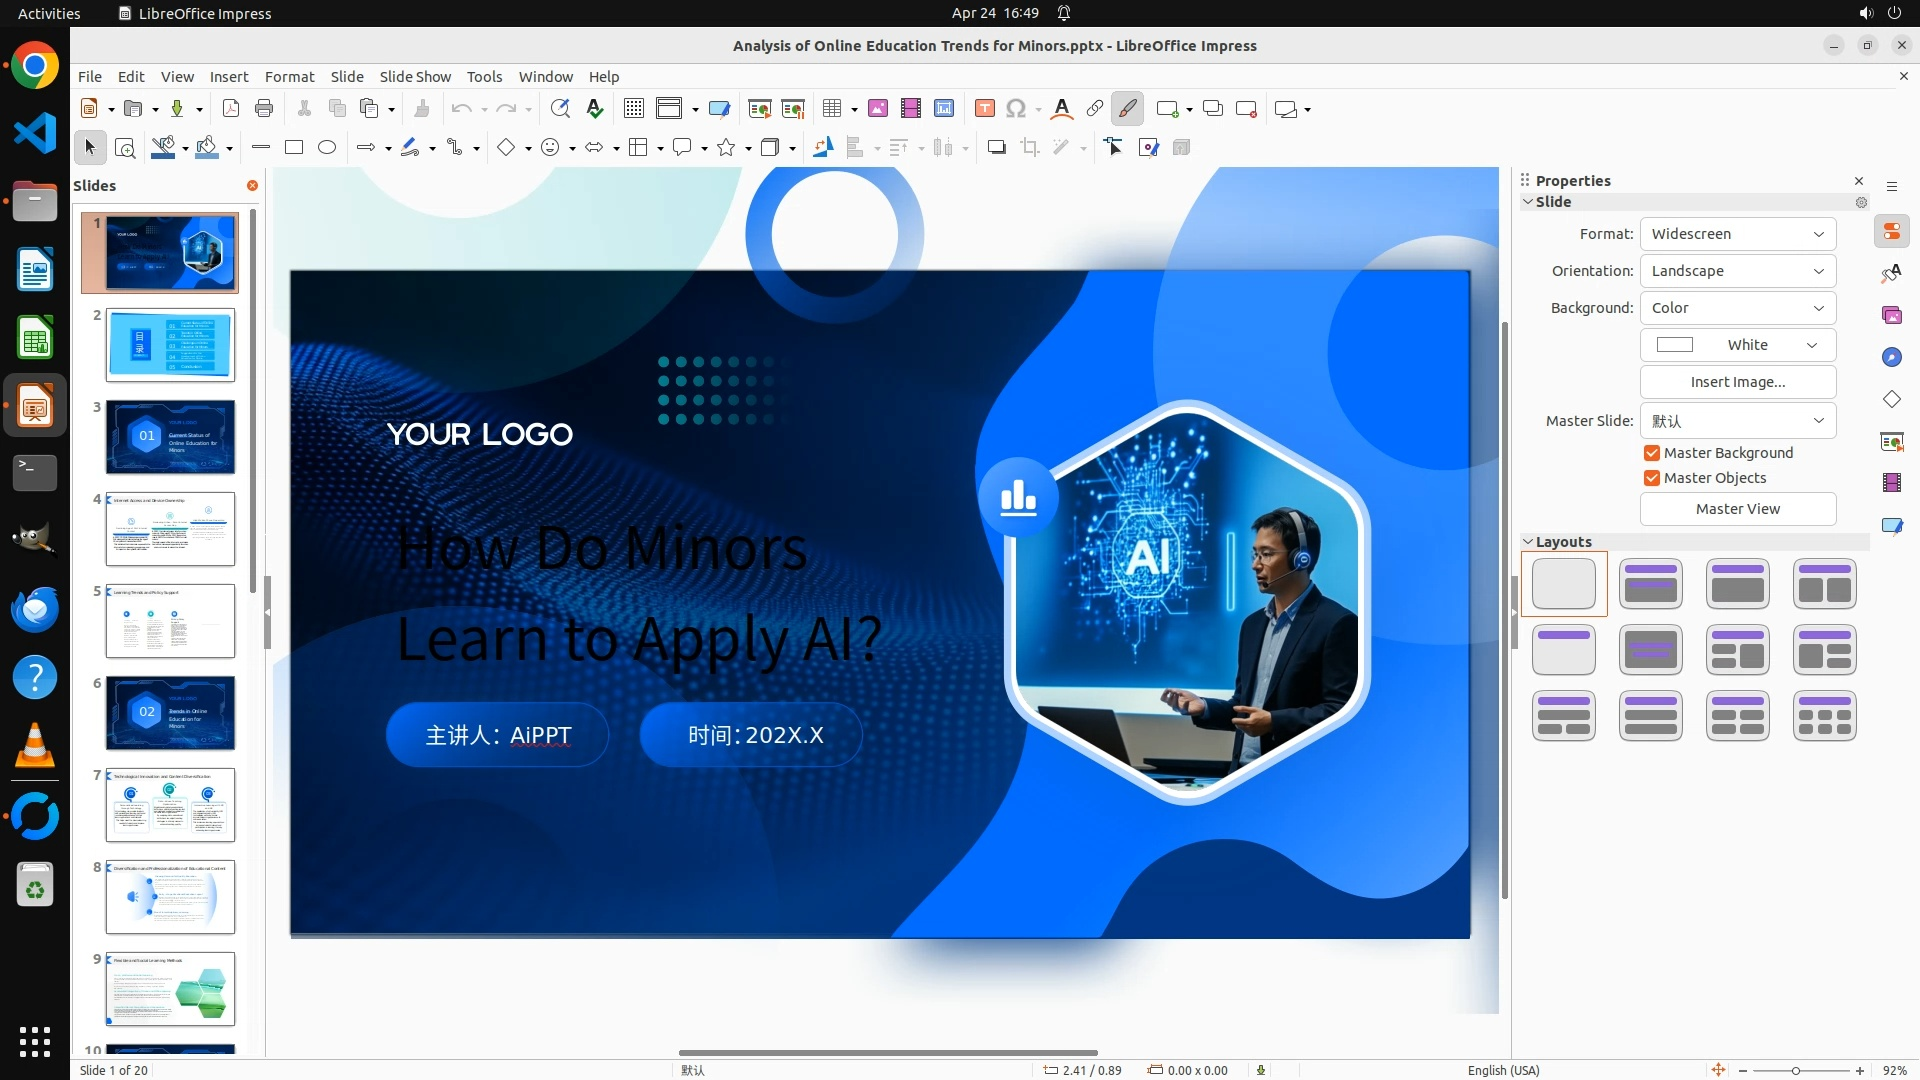
Task: Open the Crop Image tool
Action: coord(1030,148)
